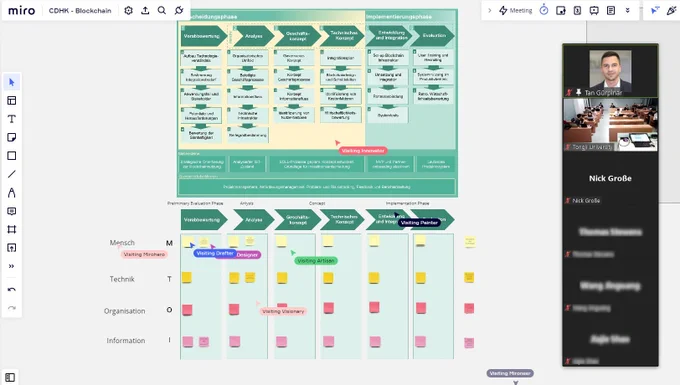The height and width of the screenshot is (385, 680).
Task: Click the Implementation Phase label
Action: click(x=408, y=203)
